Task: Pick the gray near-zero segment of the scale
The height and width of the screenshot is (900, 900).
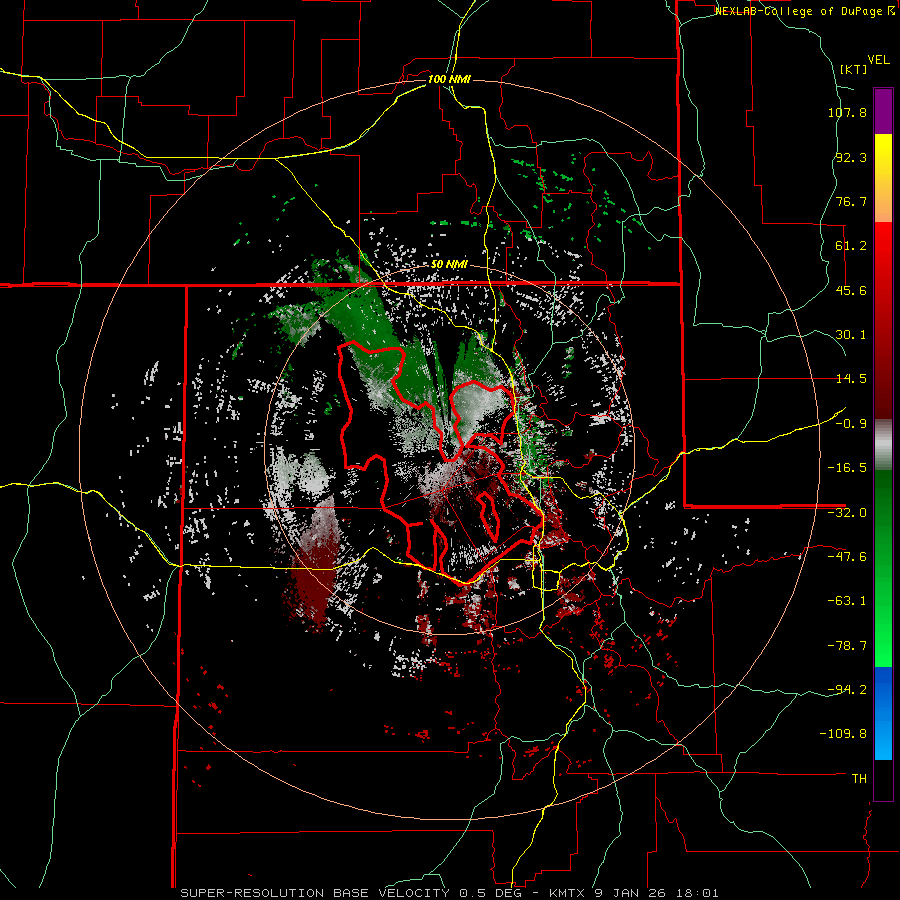Action: pyautogui.click(x=883, y=444)
